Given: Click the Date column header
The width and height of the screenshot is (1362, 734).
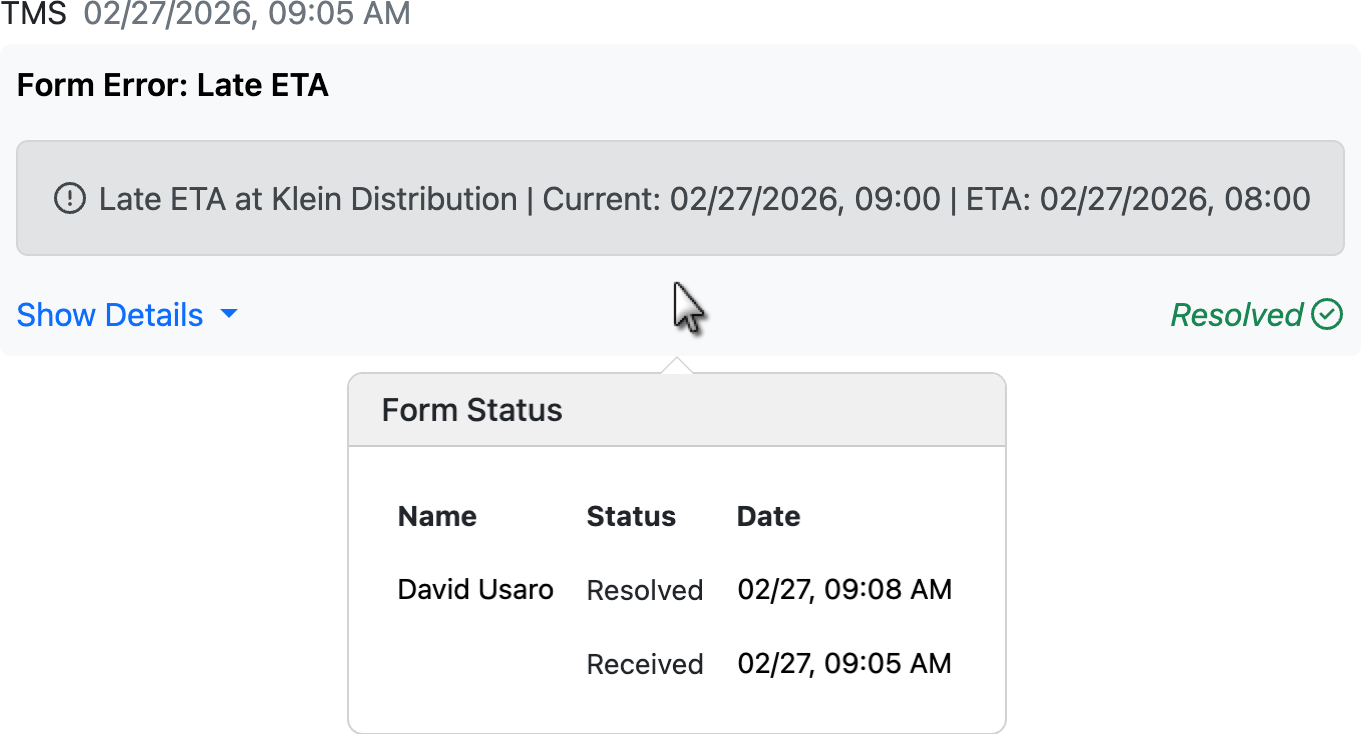Looking at the screenshot, I should [768, 516].
